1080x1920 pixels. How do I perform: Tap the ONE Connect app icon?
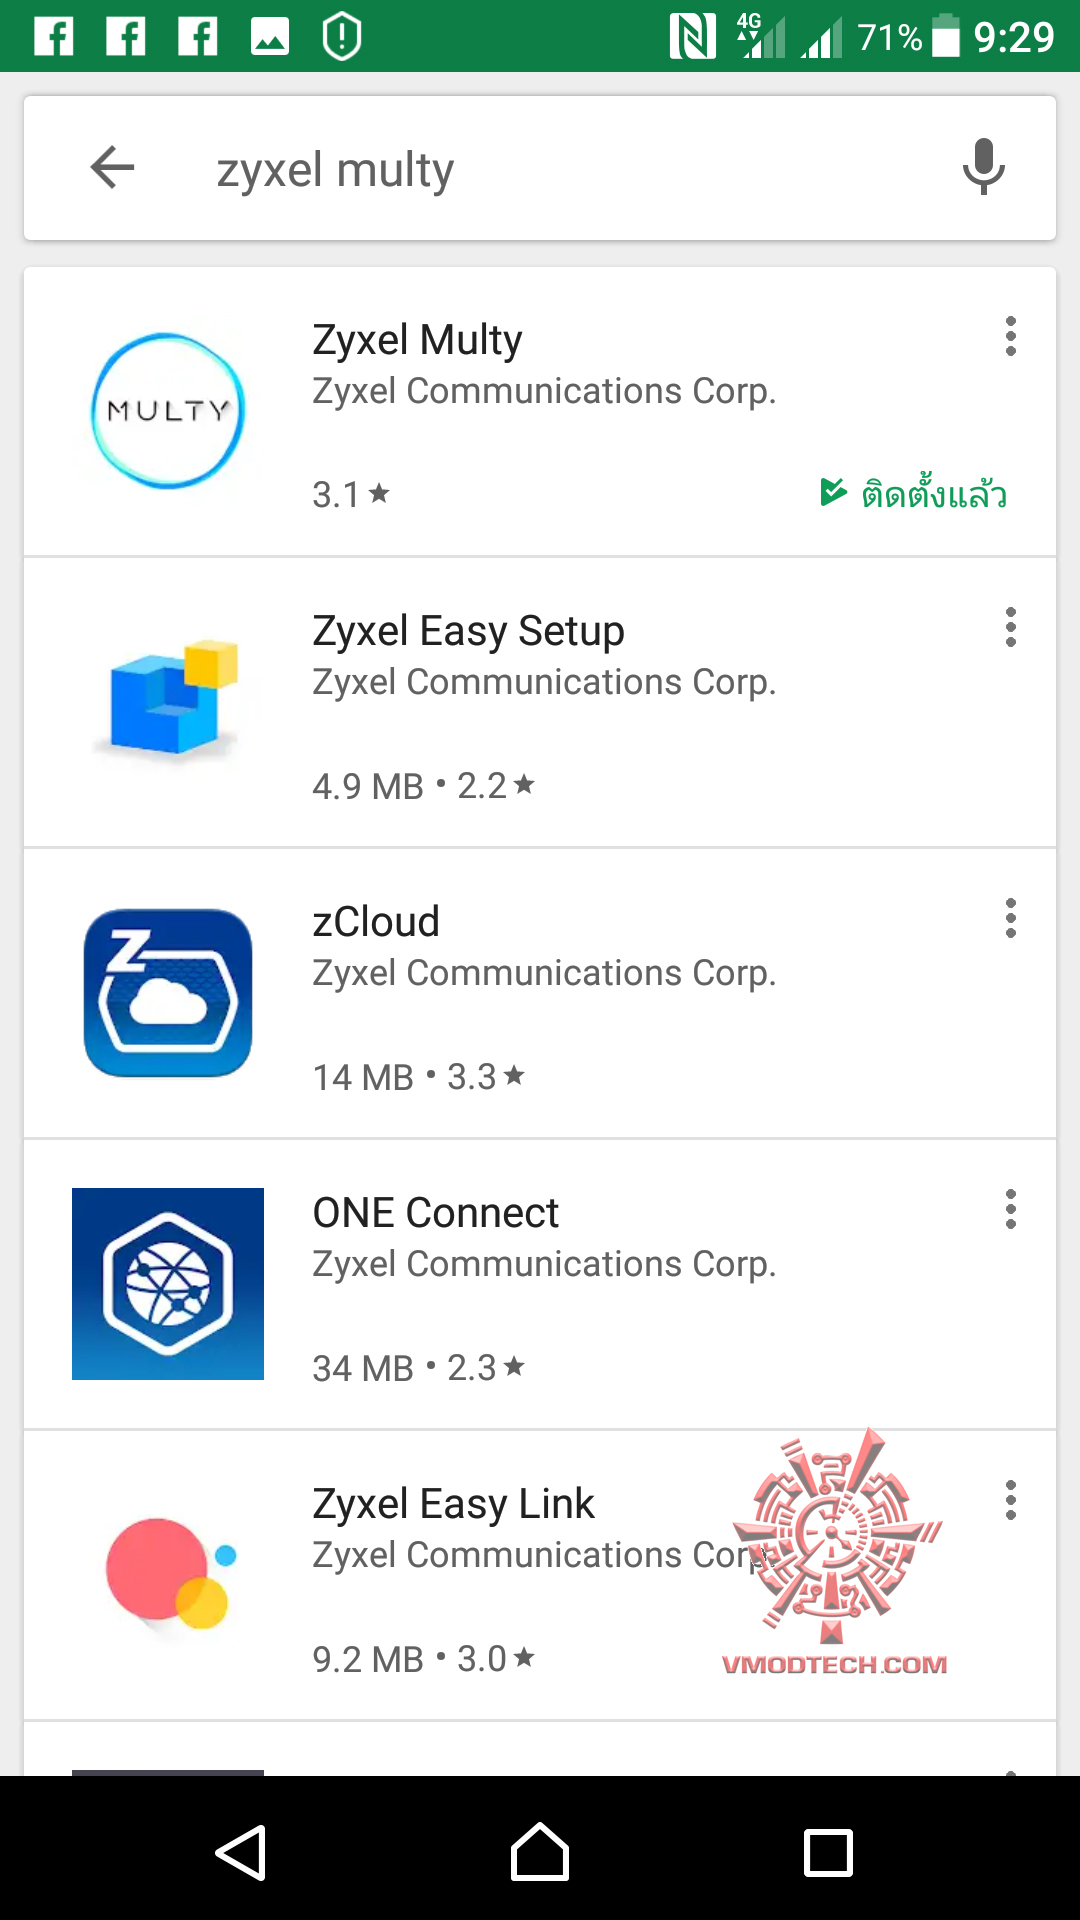(x=168, y=1284)
